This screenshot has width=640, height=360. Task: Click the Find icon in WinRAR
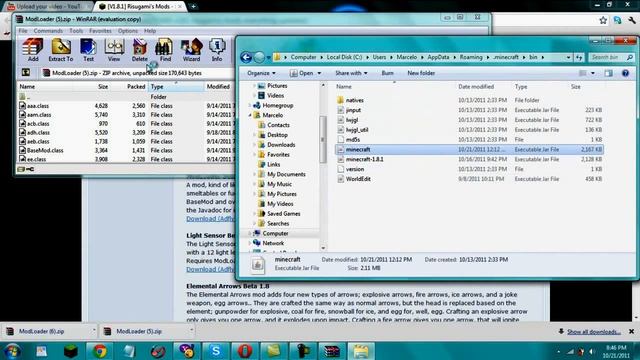coord(164,50)
